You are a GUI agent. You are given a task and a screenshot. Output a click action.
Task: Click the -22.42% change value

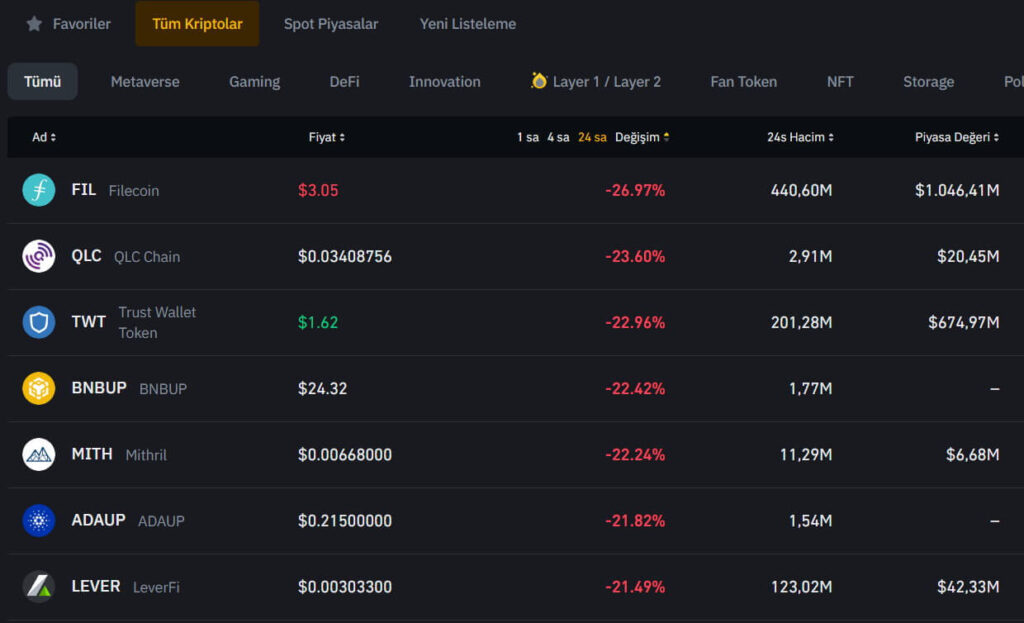[x=635, y=389]
